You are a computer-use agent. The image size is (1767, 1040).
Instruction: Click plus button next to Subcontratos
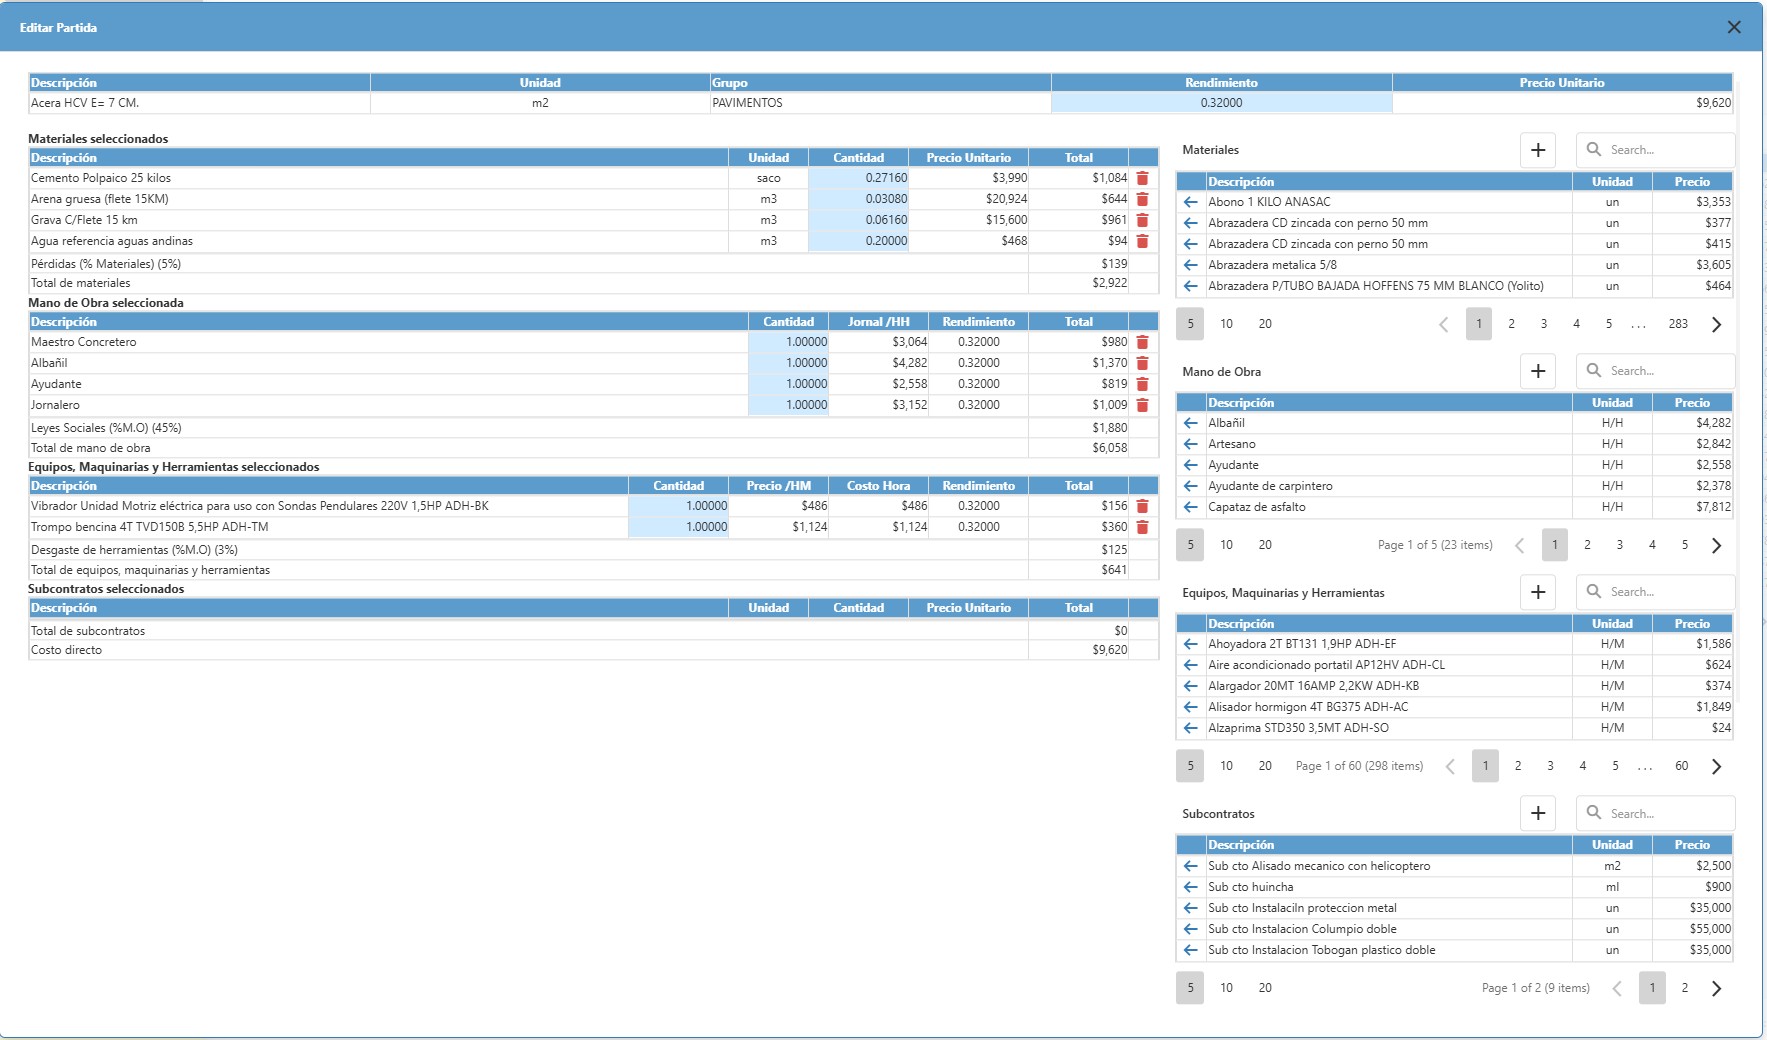1538,814
